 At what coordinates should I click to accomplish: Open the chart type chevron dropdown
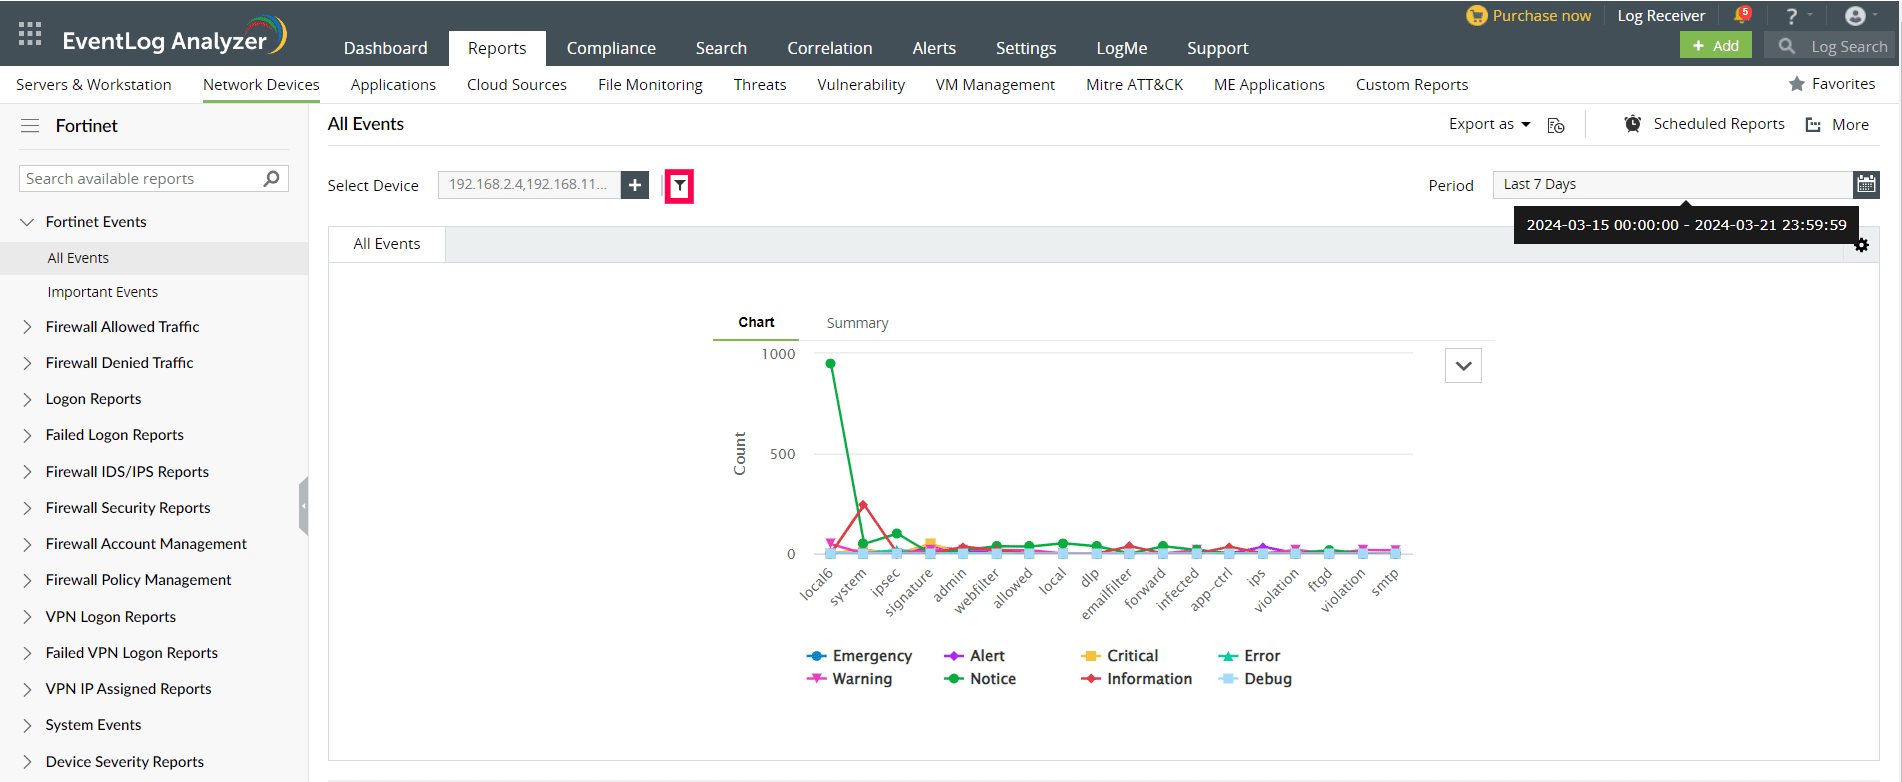1463,366
